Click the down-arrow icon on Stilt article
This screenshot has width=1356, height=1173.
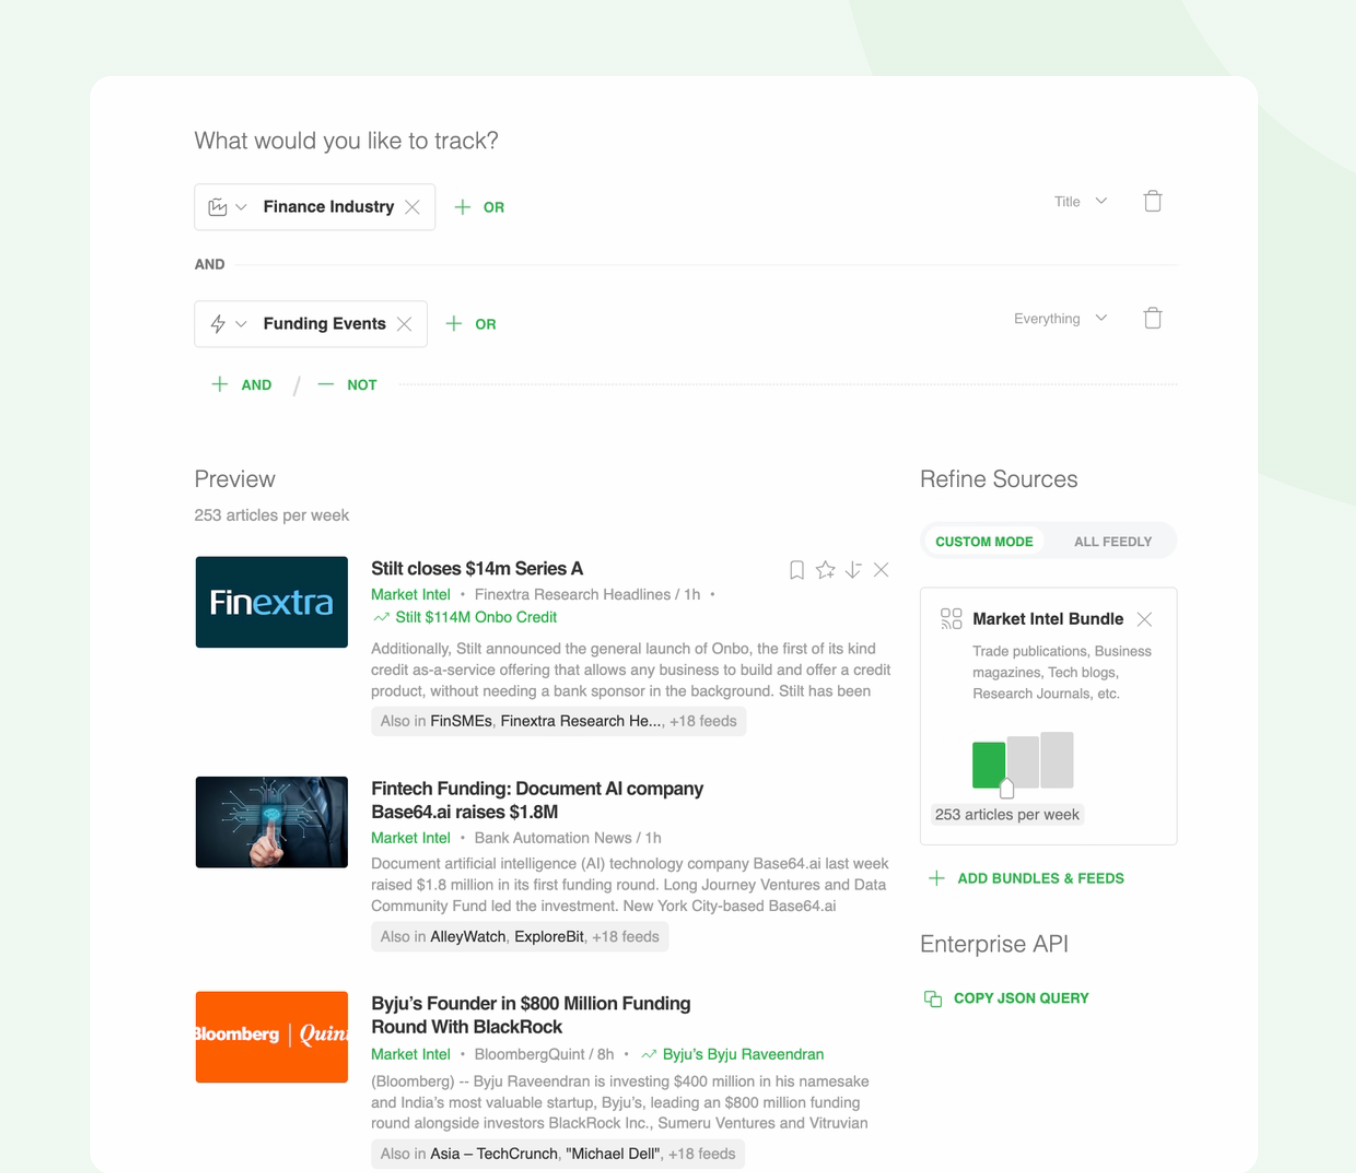point(853,570)
